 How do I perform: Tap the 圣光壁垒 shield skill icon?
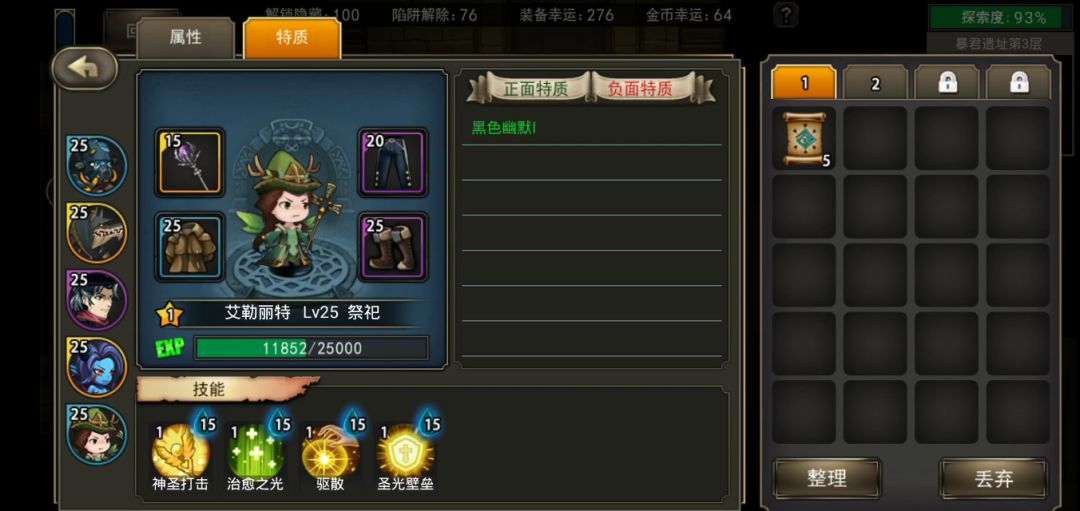click(405, 451)
